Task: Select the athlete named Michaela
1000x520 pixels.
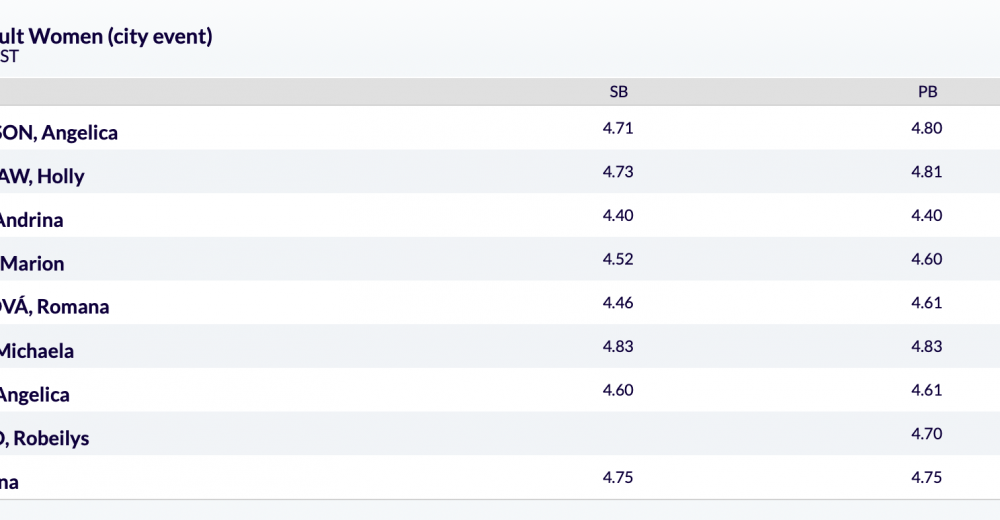Action: [36, 351]
